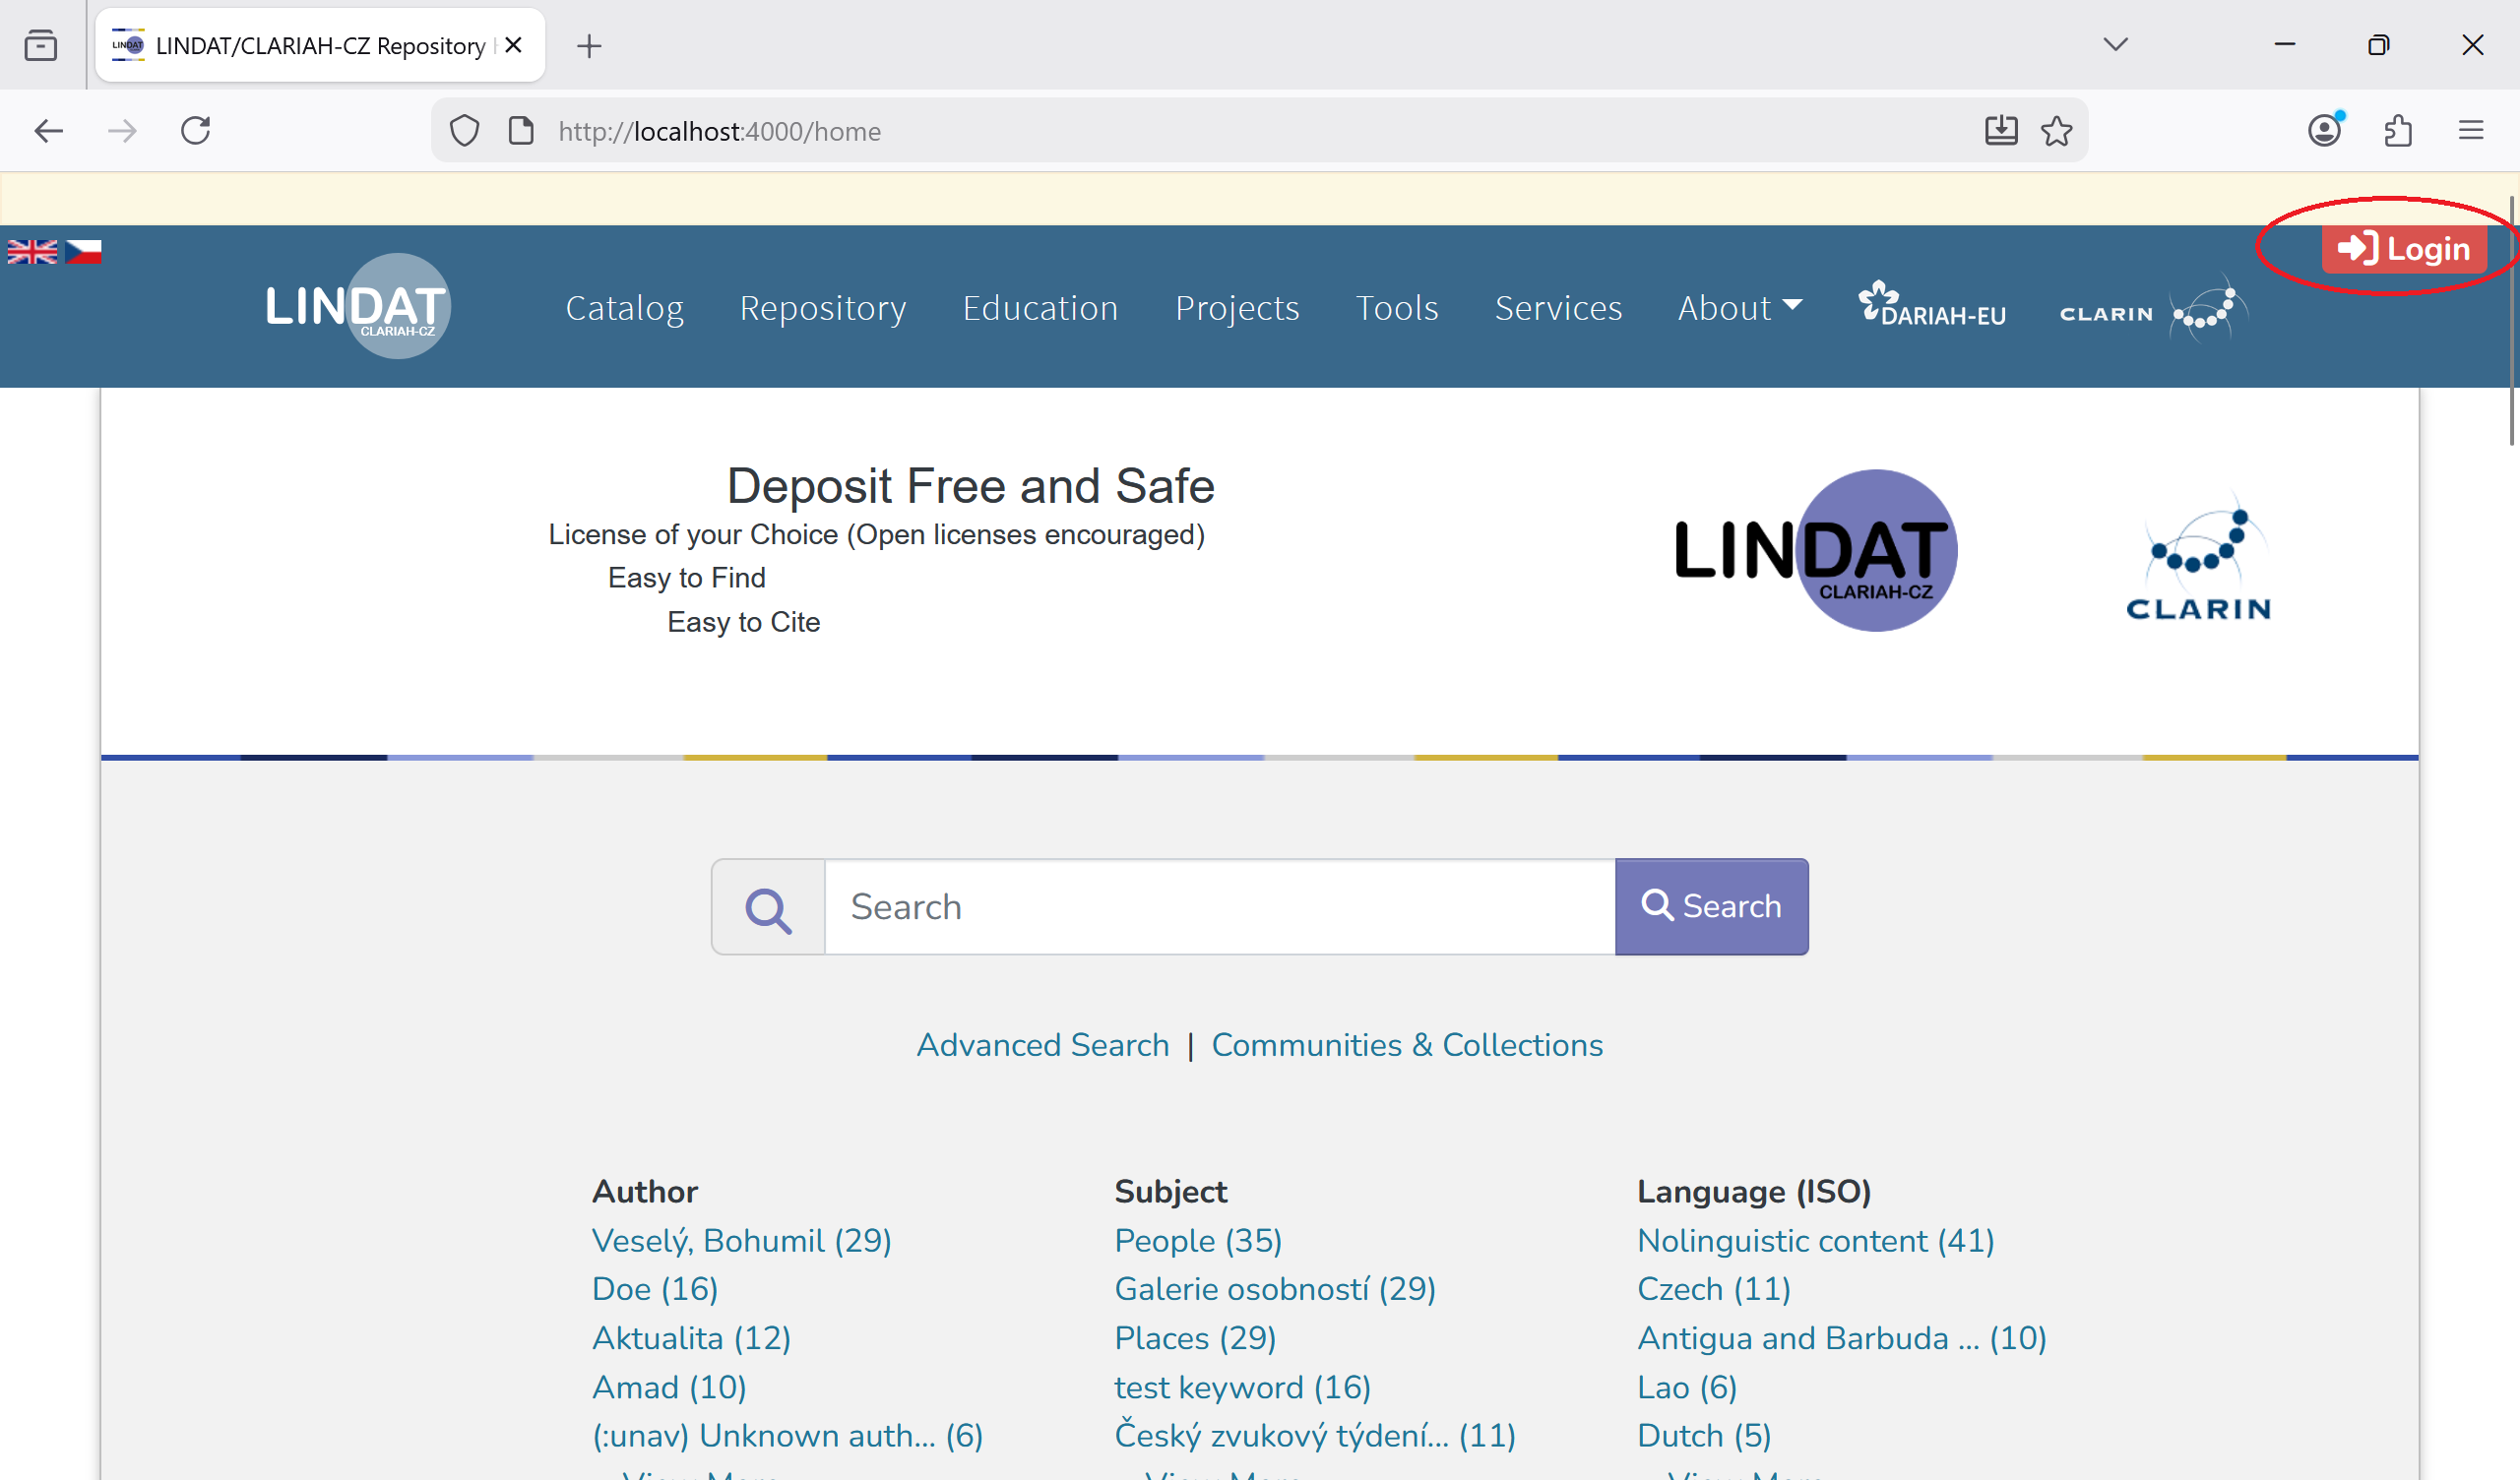Screen dimensions: 2520x1480
Task: Filter by language Lao (6)
Action: [x=1686, y=1387]
